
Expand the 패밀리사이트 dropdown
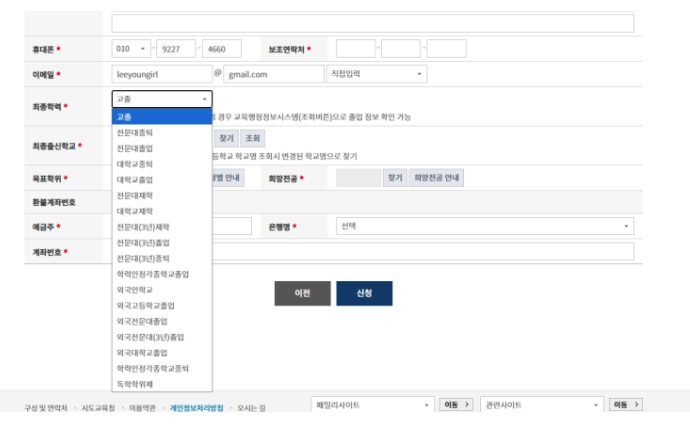372,405
